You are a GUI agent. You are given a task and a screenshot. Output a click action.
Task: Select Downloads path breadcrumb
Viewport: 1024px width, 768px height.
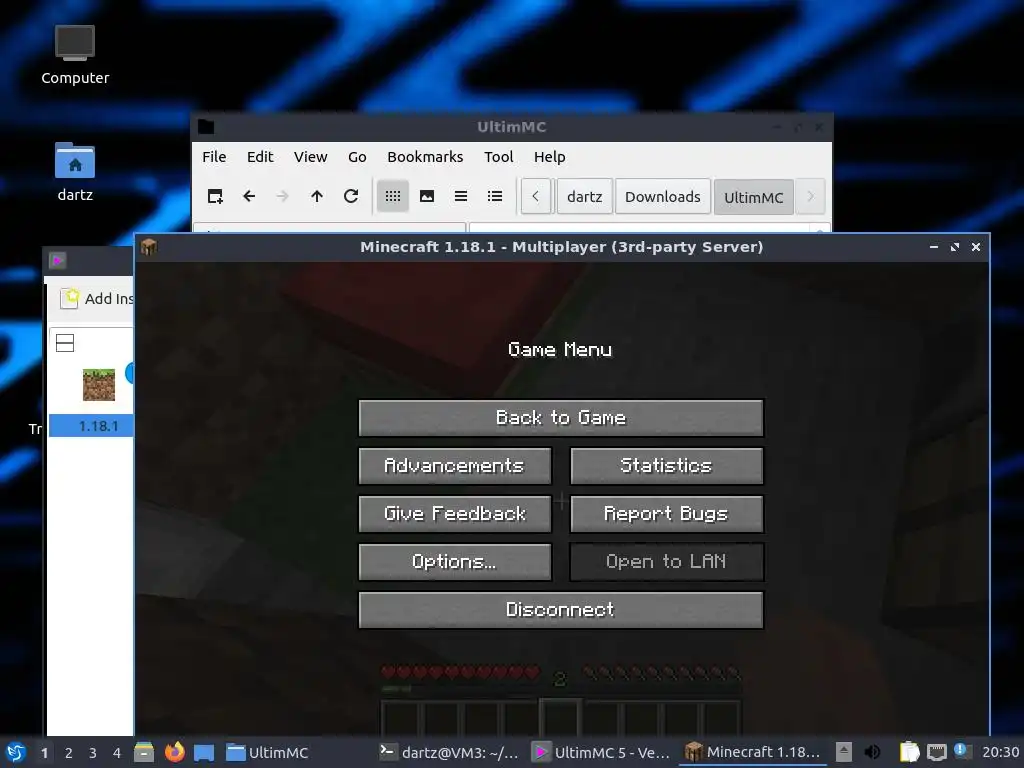pos(663,197)
